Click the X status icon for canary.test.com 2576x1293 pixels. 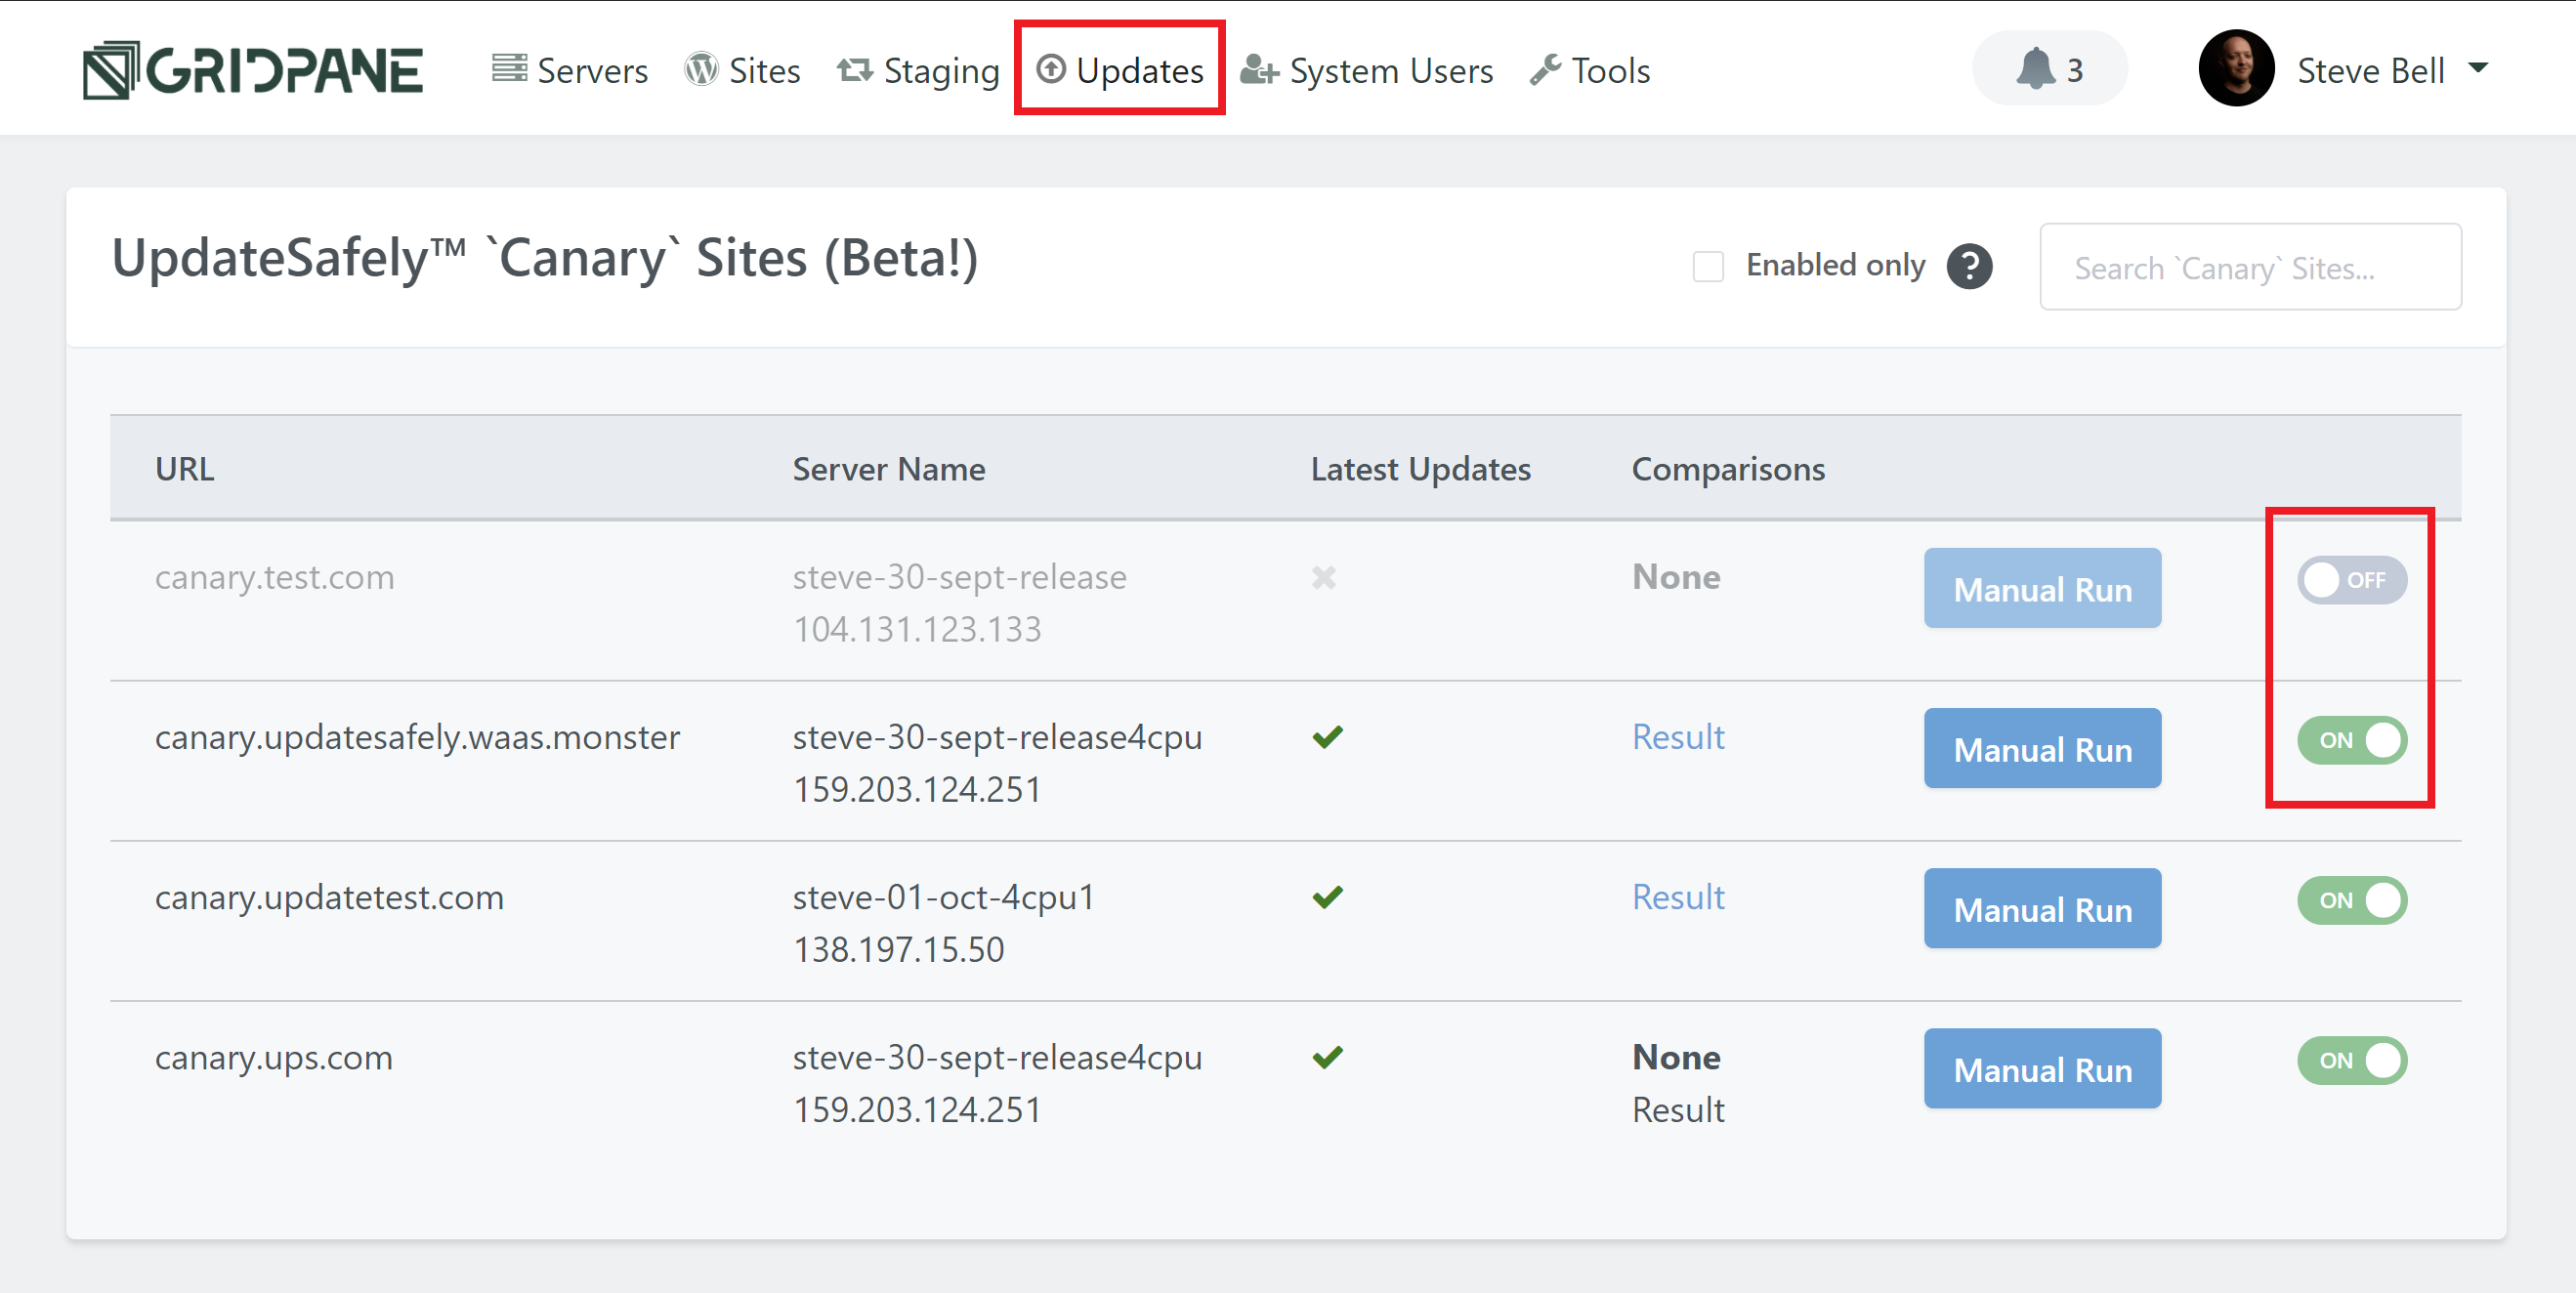1323,577
